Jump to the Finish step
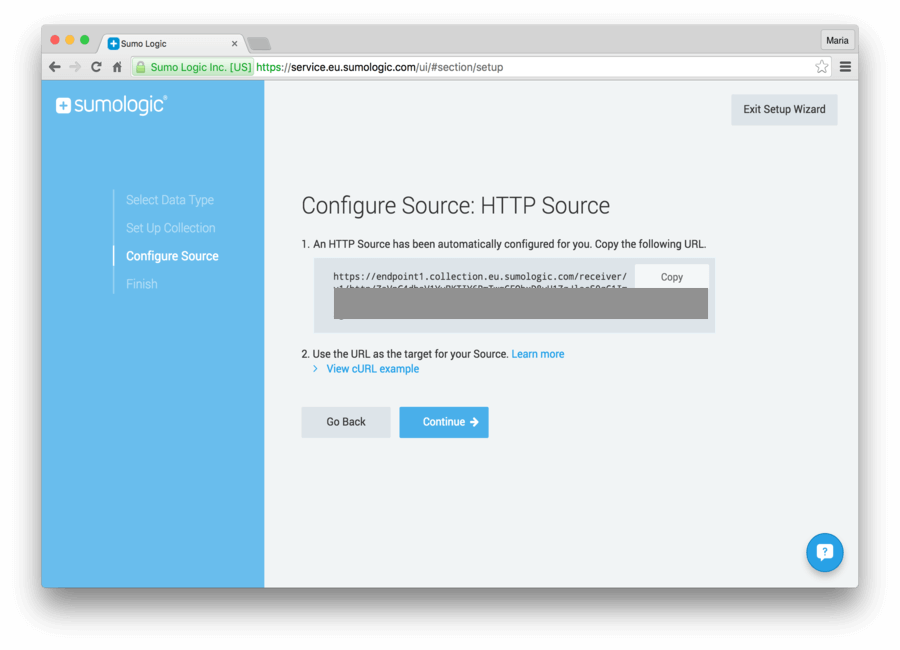The image size is (900, 650). click(142, 284)
